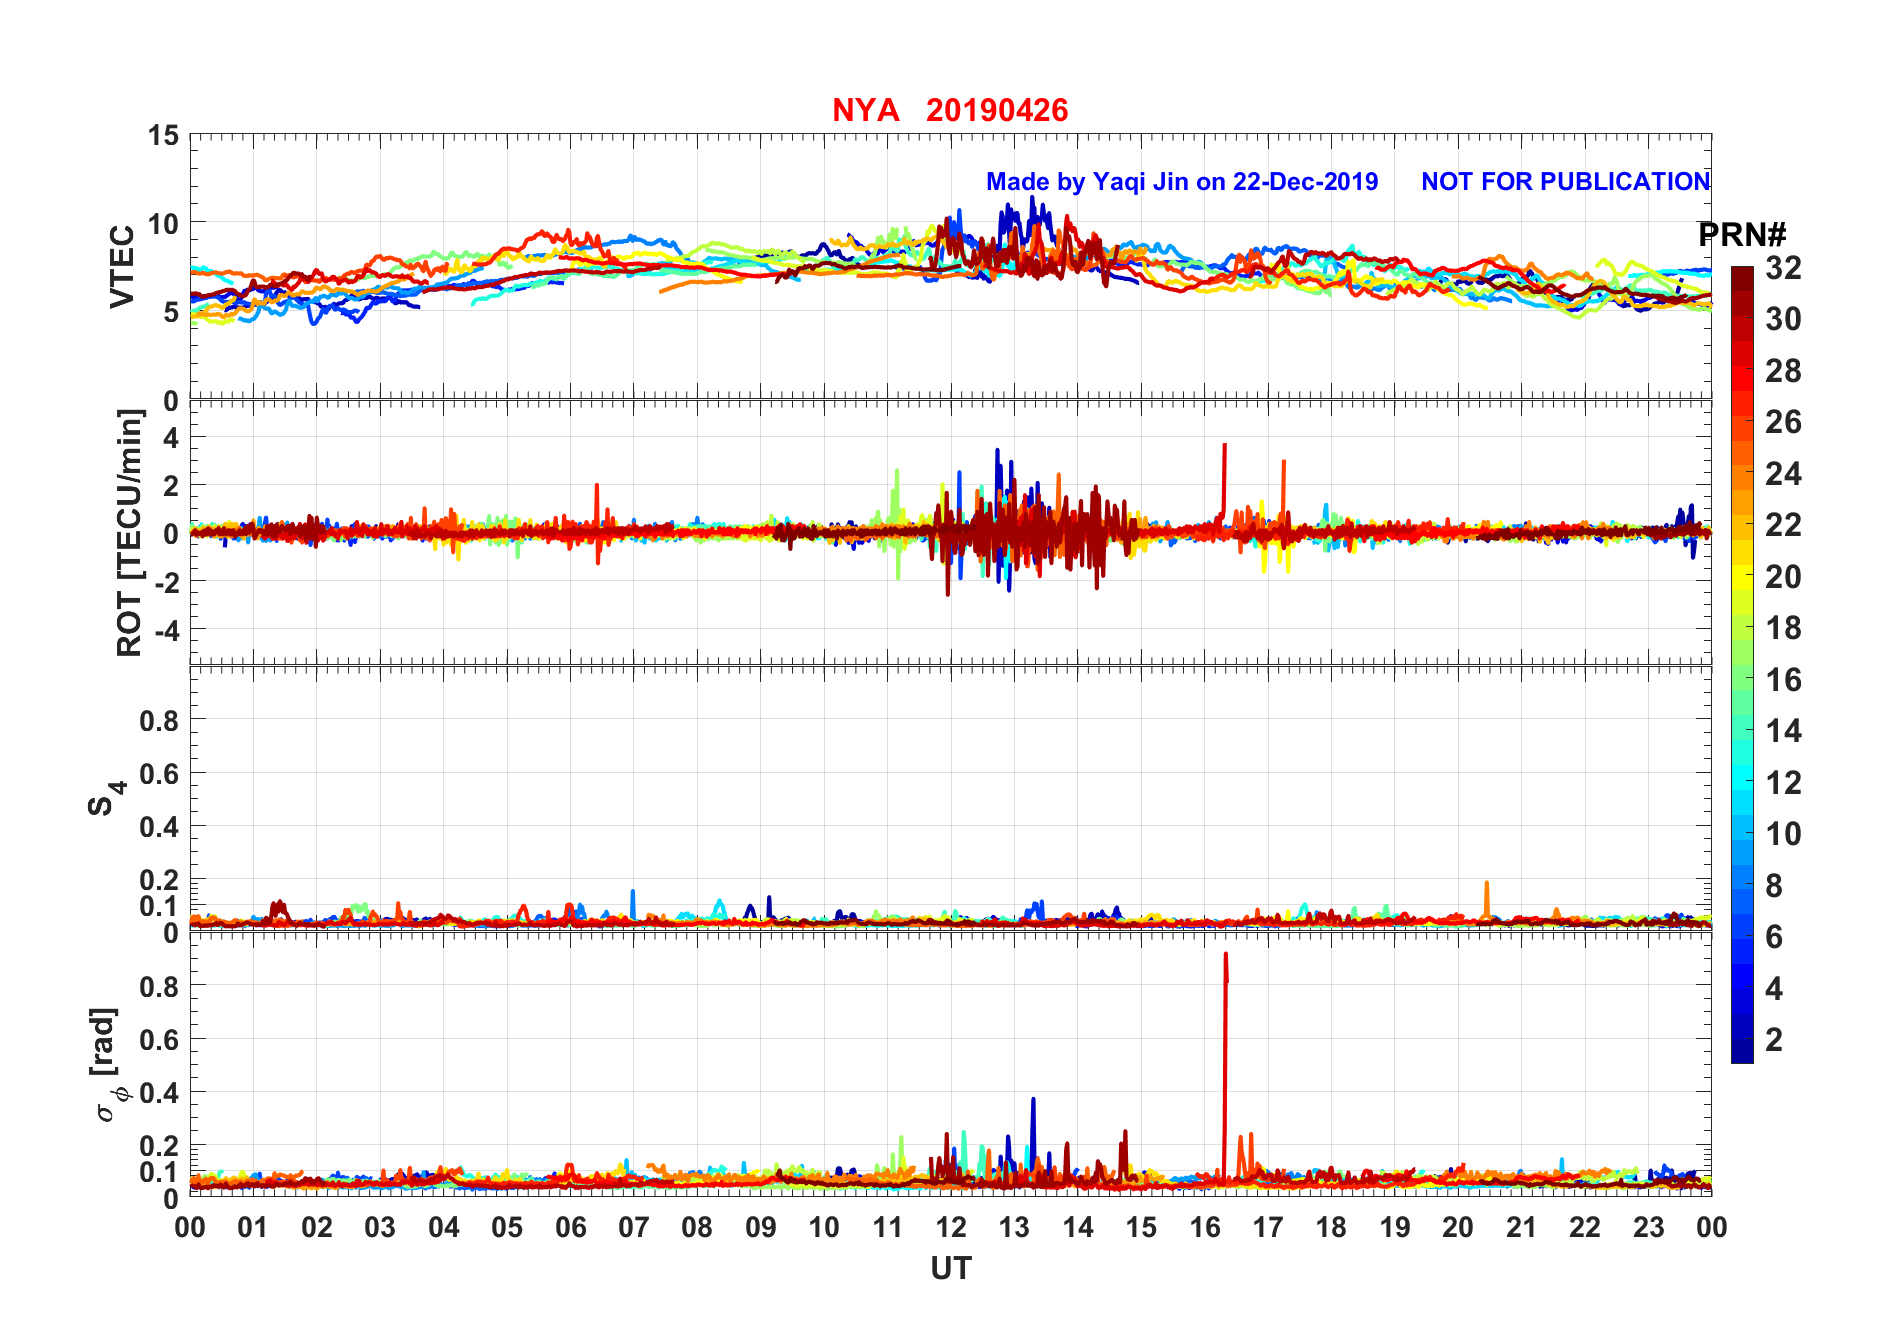This screenshot has width=1902, height=1330.
Task: Select the "PRN#" colorbar heading
Action: (x=1742, y=235)
